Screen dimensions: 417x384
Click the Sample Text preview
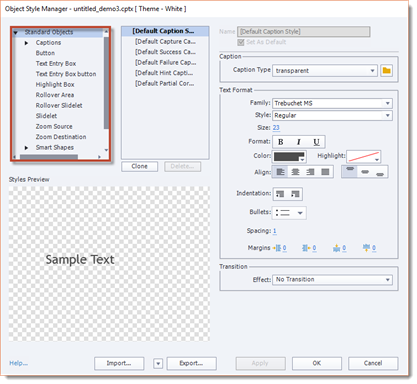80,260
